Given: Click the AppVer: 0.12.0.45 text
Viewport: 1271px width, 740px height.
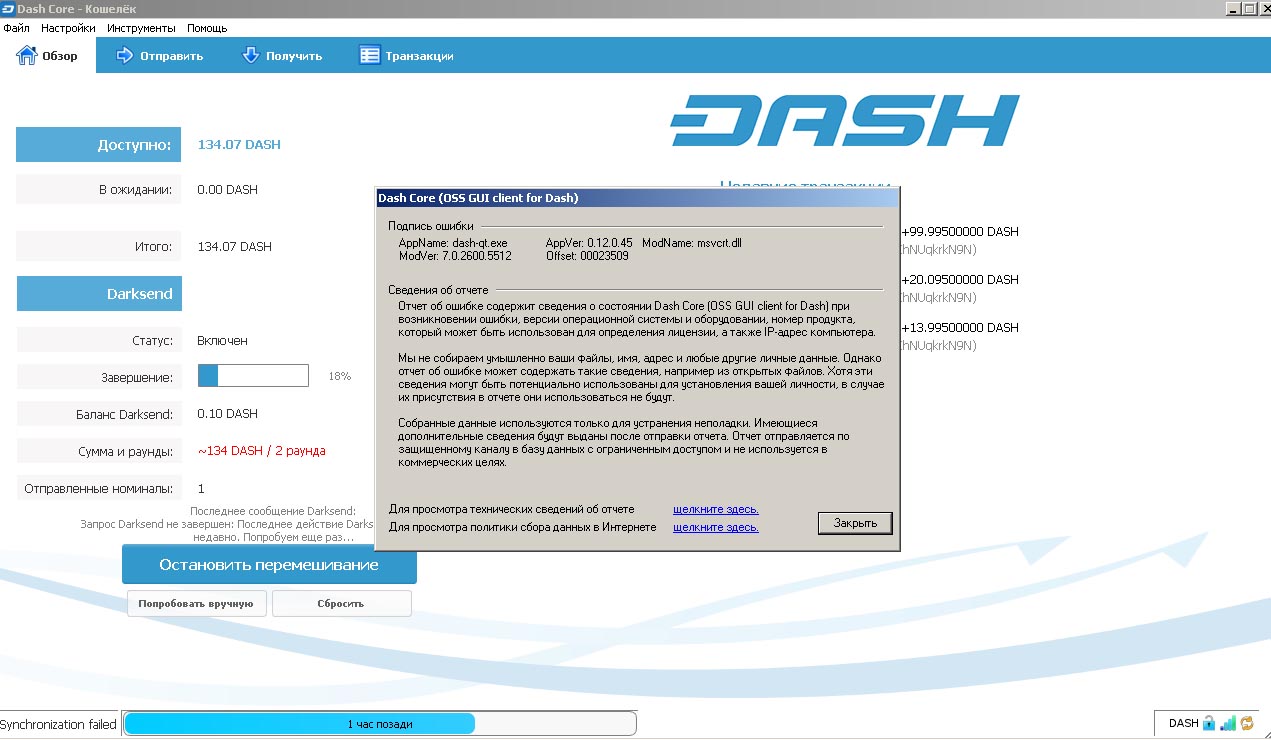Looking at the screenshot, I should point(589,243).
